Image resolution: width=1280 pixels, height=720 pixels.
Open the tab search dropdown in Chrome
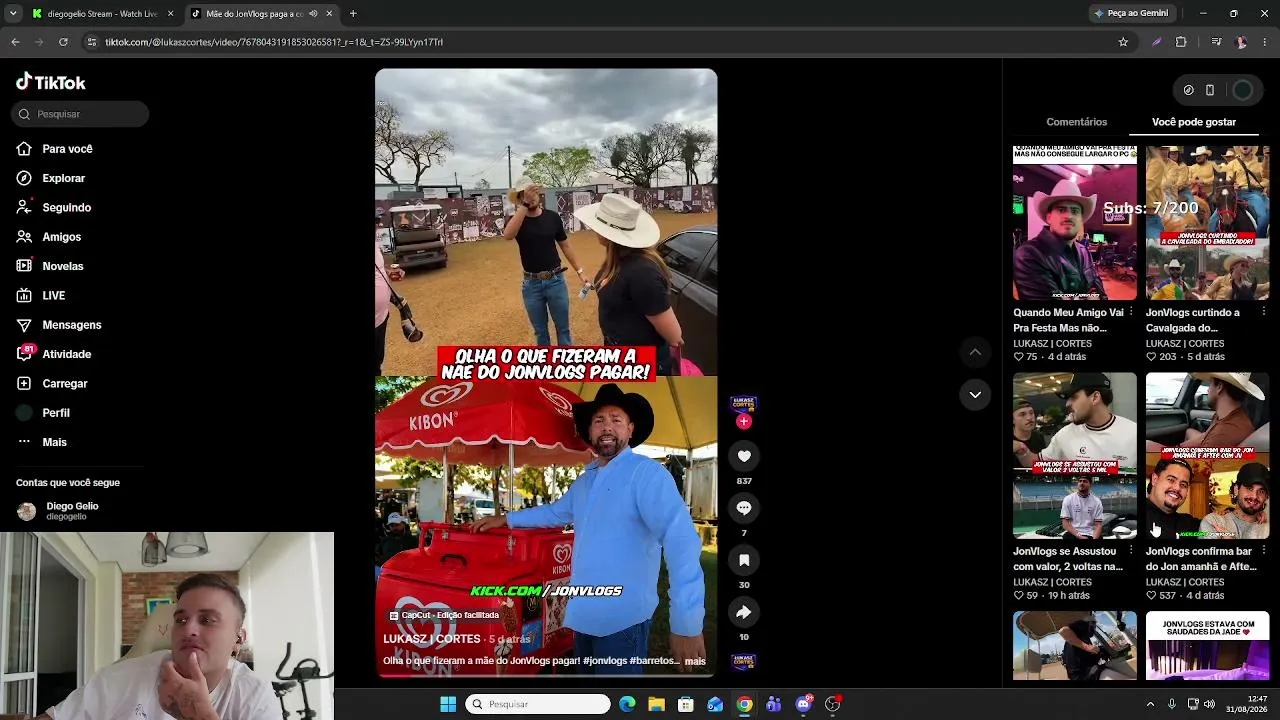coord(13,14)
